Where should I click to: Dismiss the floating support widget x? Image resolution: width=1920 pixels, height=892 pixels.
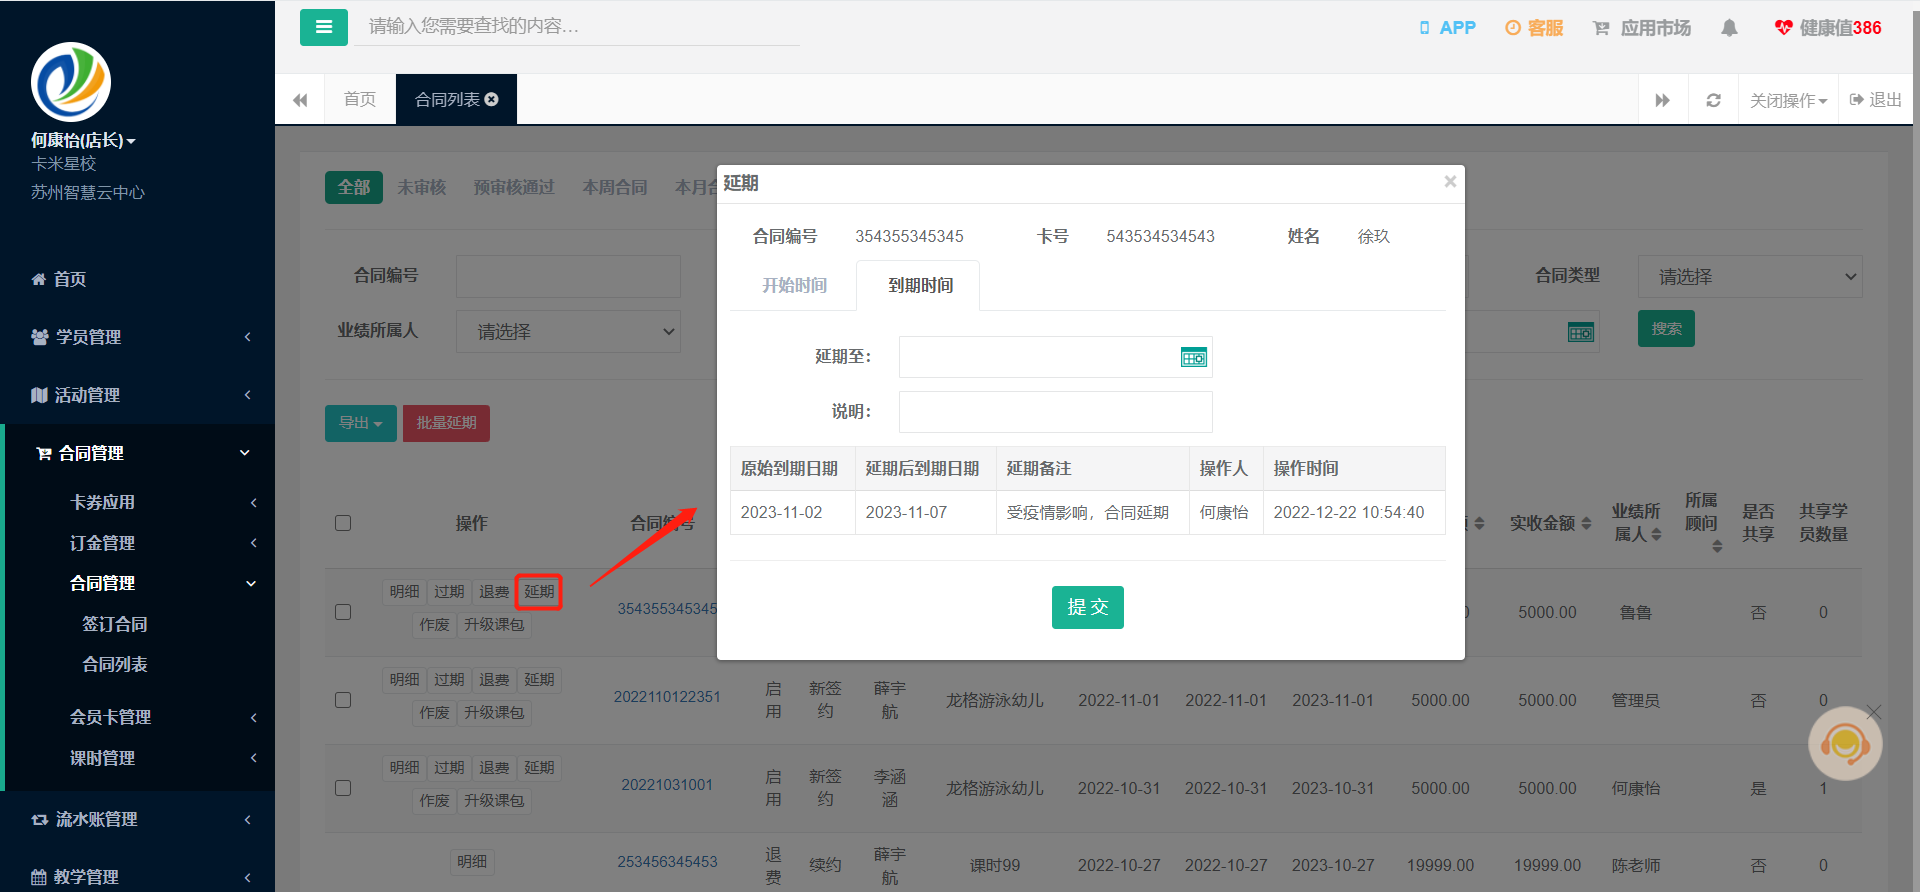1873,712
